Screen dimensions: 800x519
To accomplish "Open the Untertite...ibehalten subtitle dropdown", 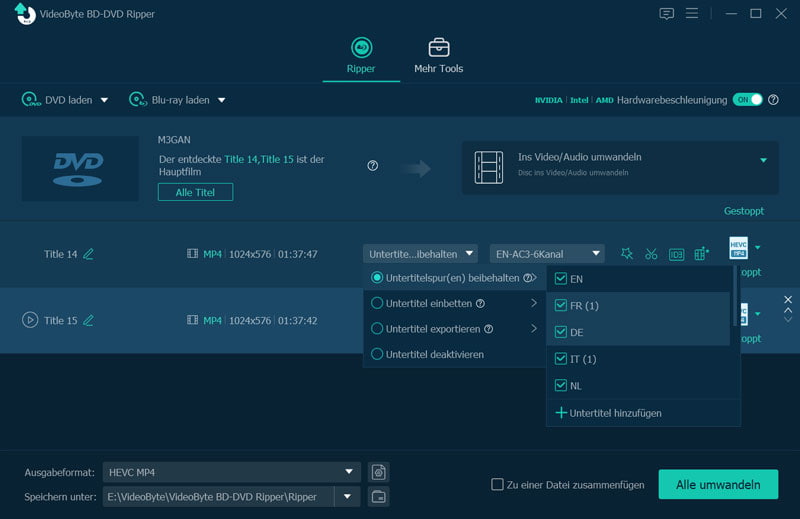I will (420, 254).
